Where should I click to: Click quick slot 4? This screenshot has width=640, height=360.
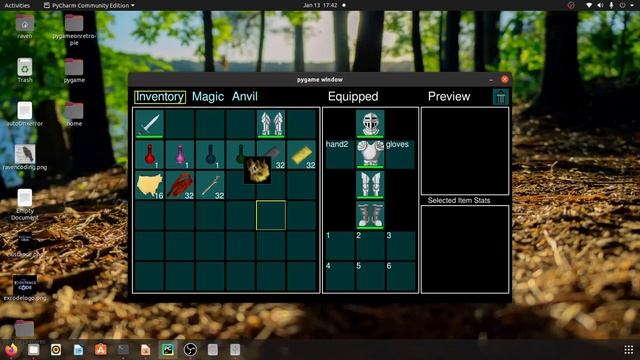click(340, 276)
